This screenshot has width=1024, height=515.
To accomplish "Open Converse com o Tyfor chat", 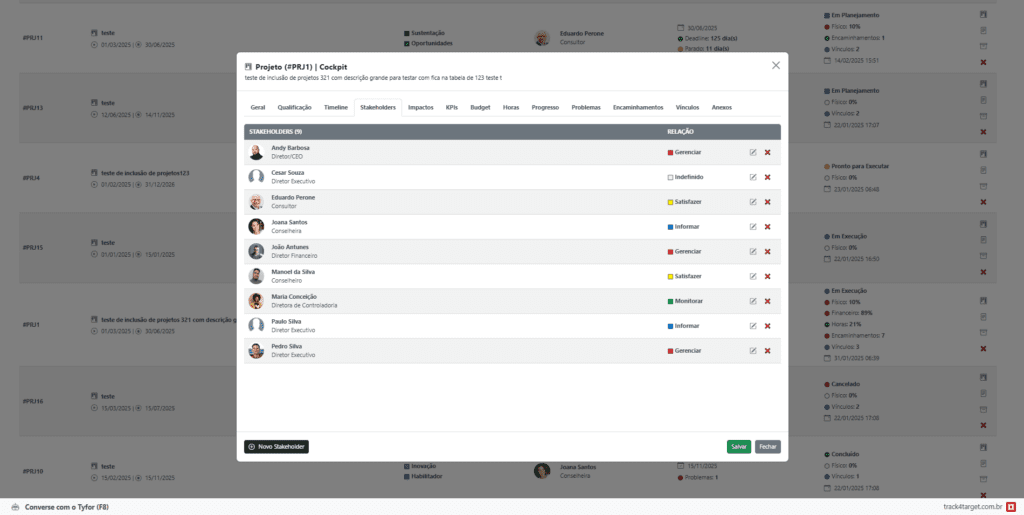I will [x=60, y=507].
